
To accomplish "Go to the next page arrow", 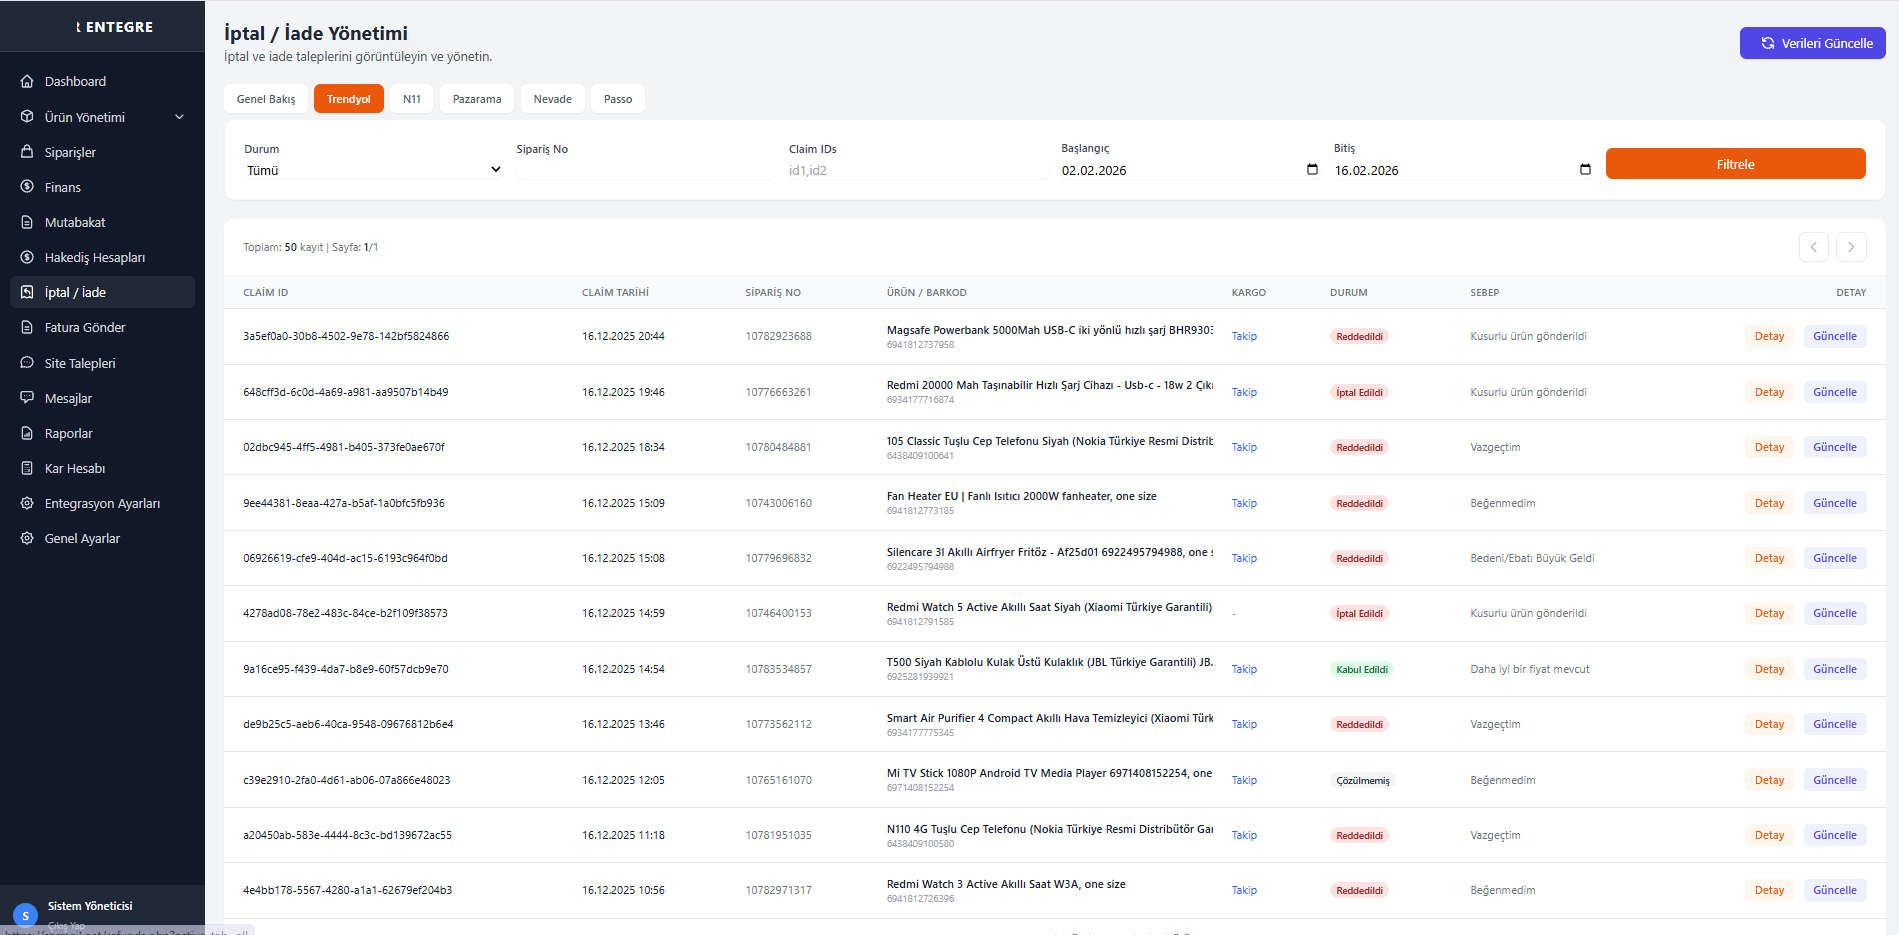I will (1851, 247).
